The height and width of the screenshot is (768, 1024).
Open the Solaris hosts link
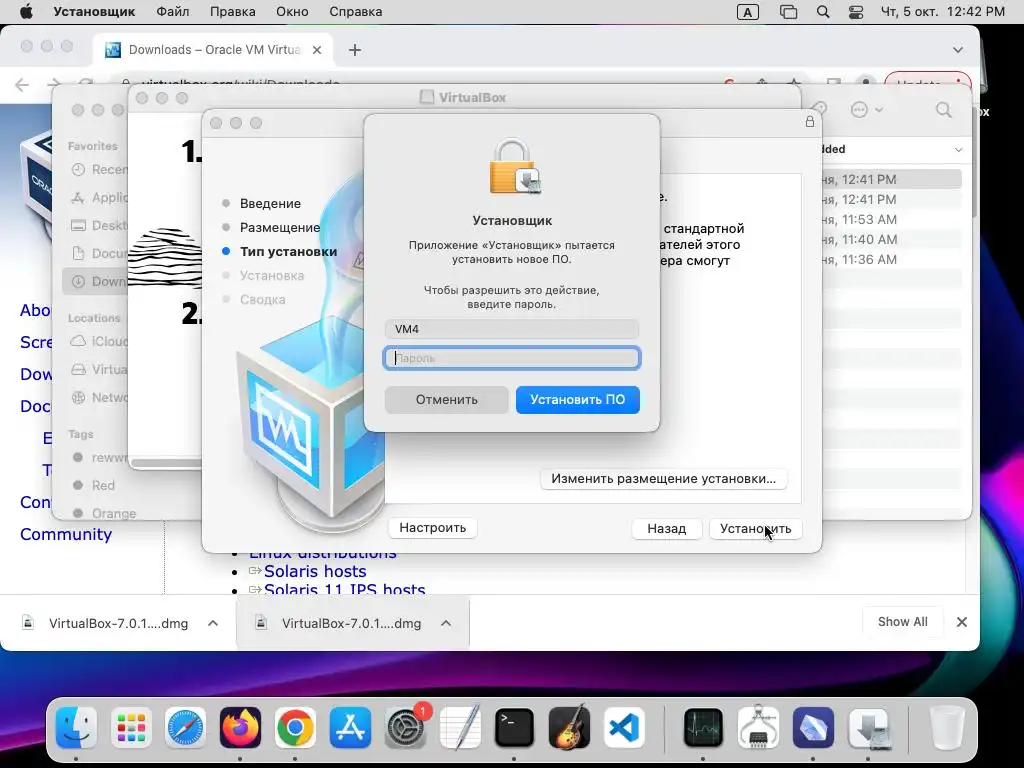click(315, 571)
